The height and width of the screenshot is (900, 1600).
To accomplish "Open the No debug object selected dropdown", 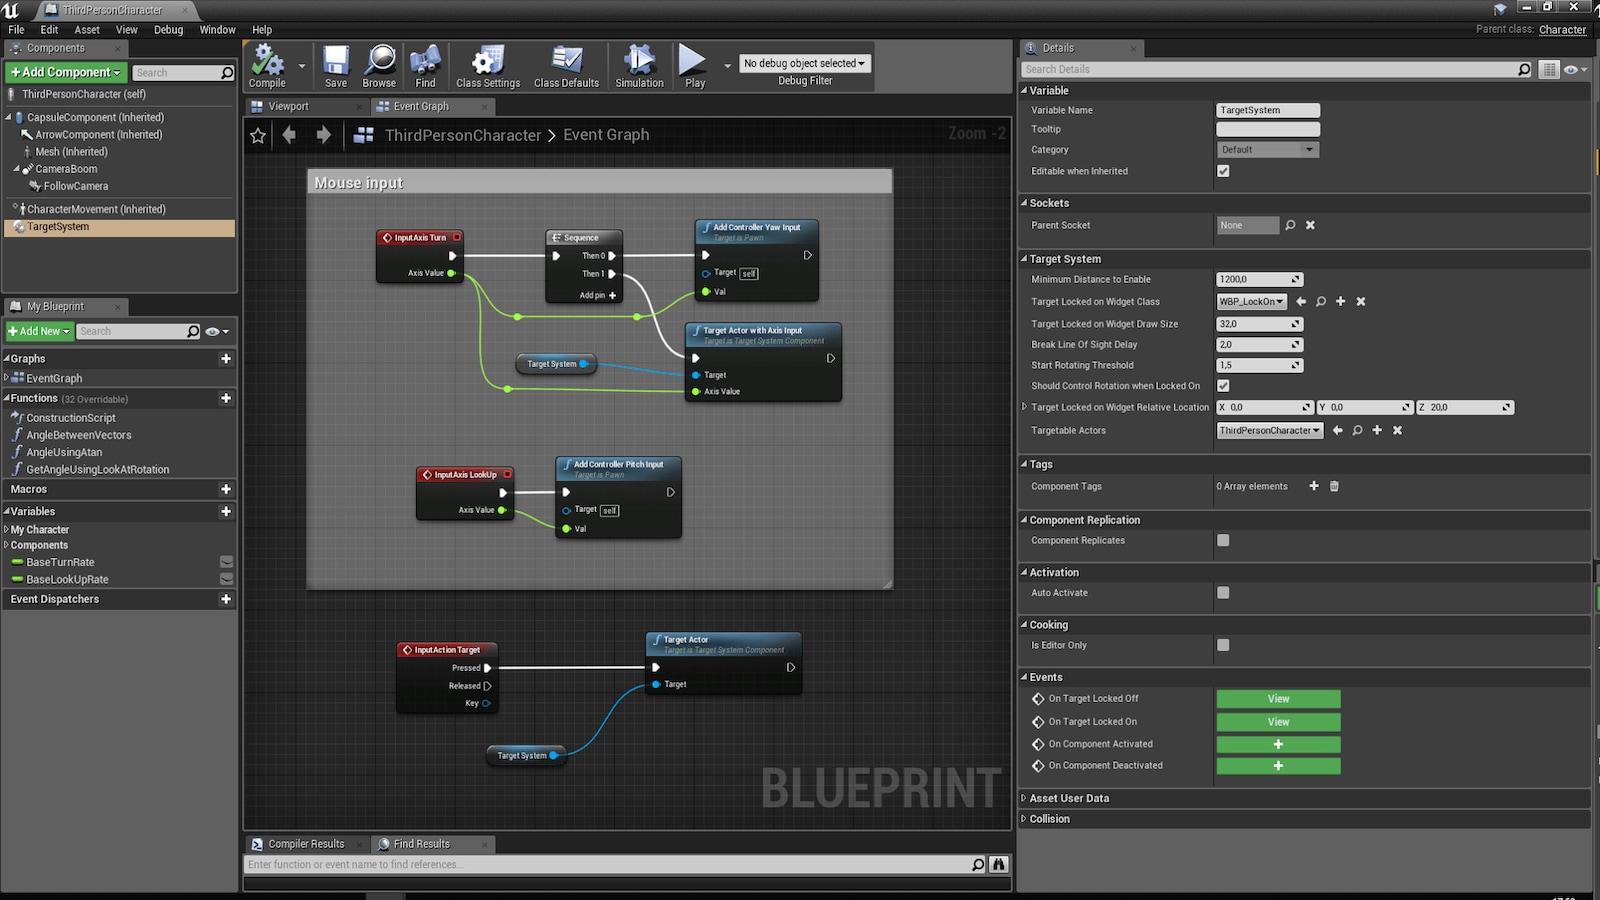I will tap(804, 63).
